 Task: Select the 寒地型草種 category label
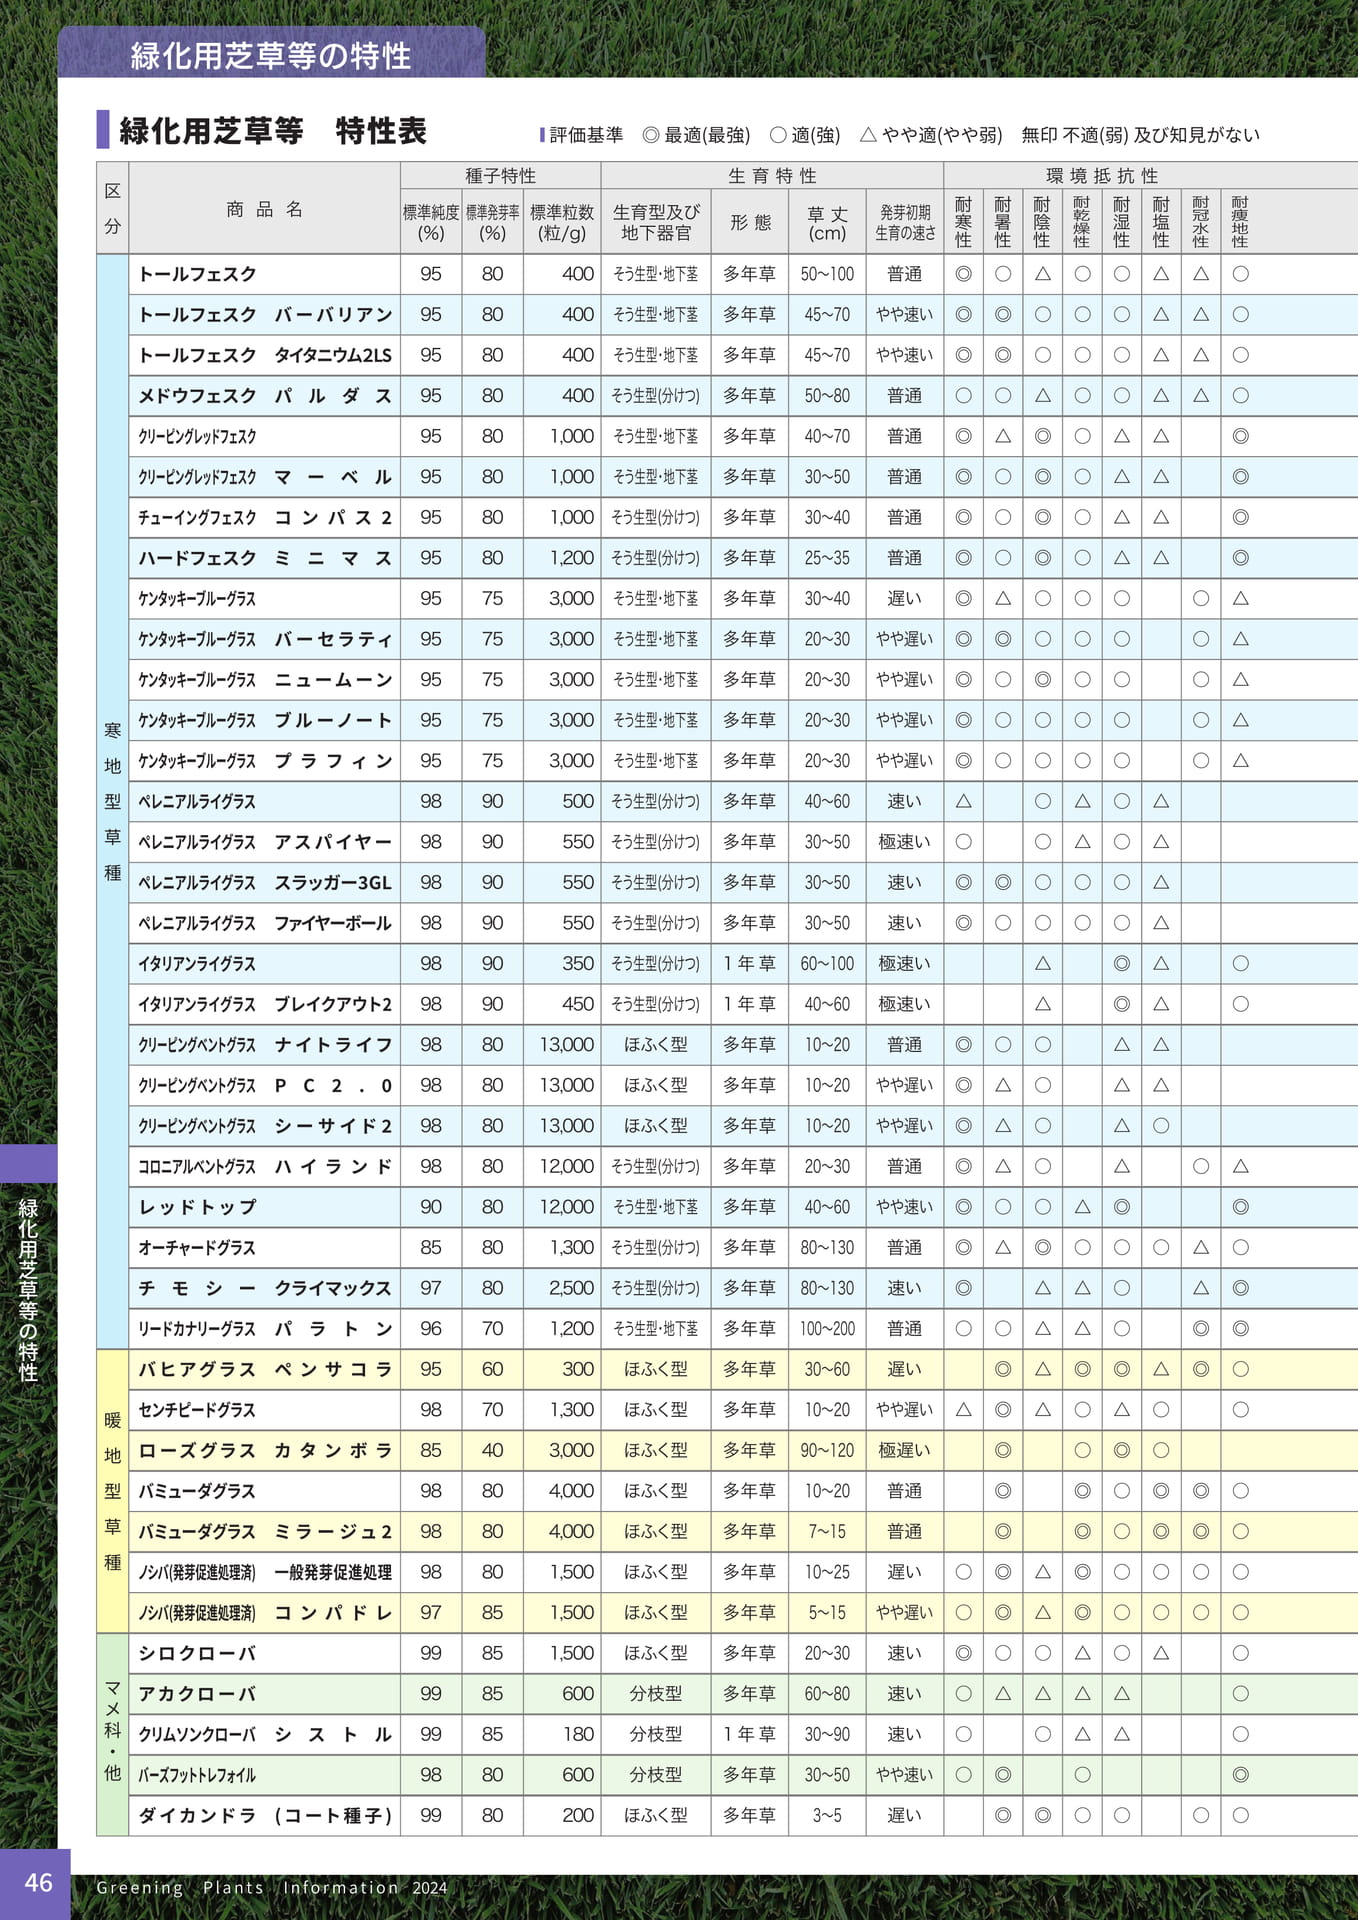pos(113,801)
